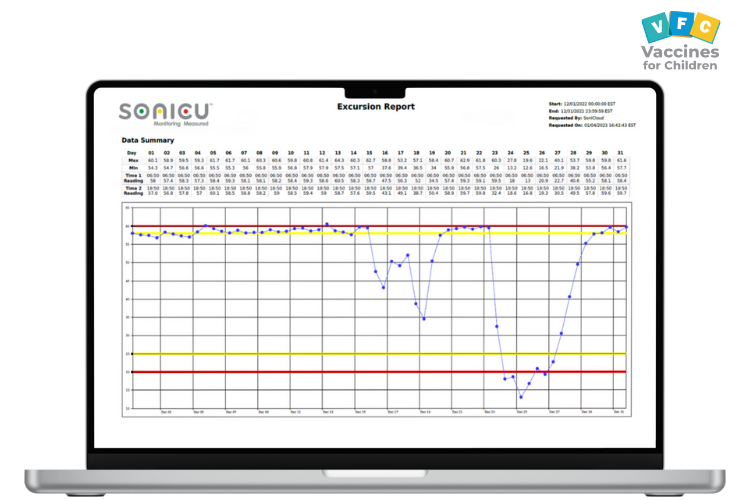Select the Time 2 Reading row label
The width and height of the screenshot is (750, 500).
pos(131,190)
